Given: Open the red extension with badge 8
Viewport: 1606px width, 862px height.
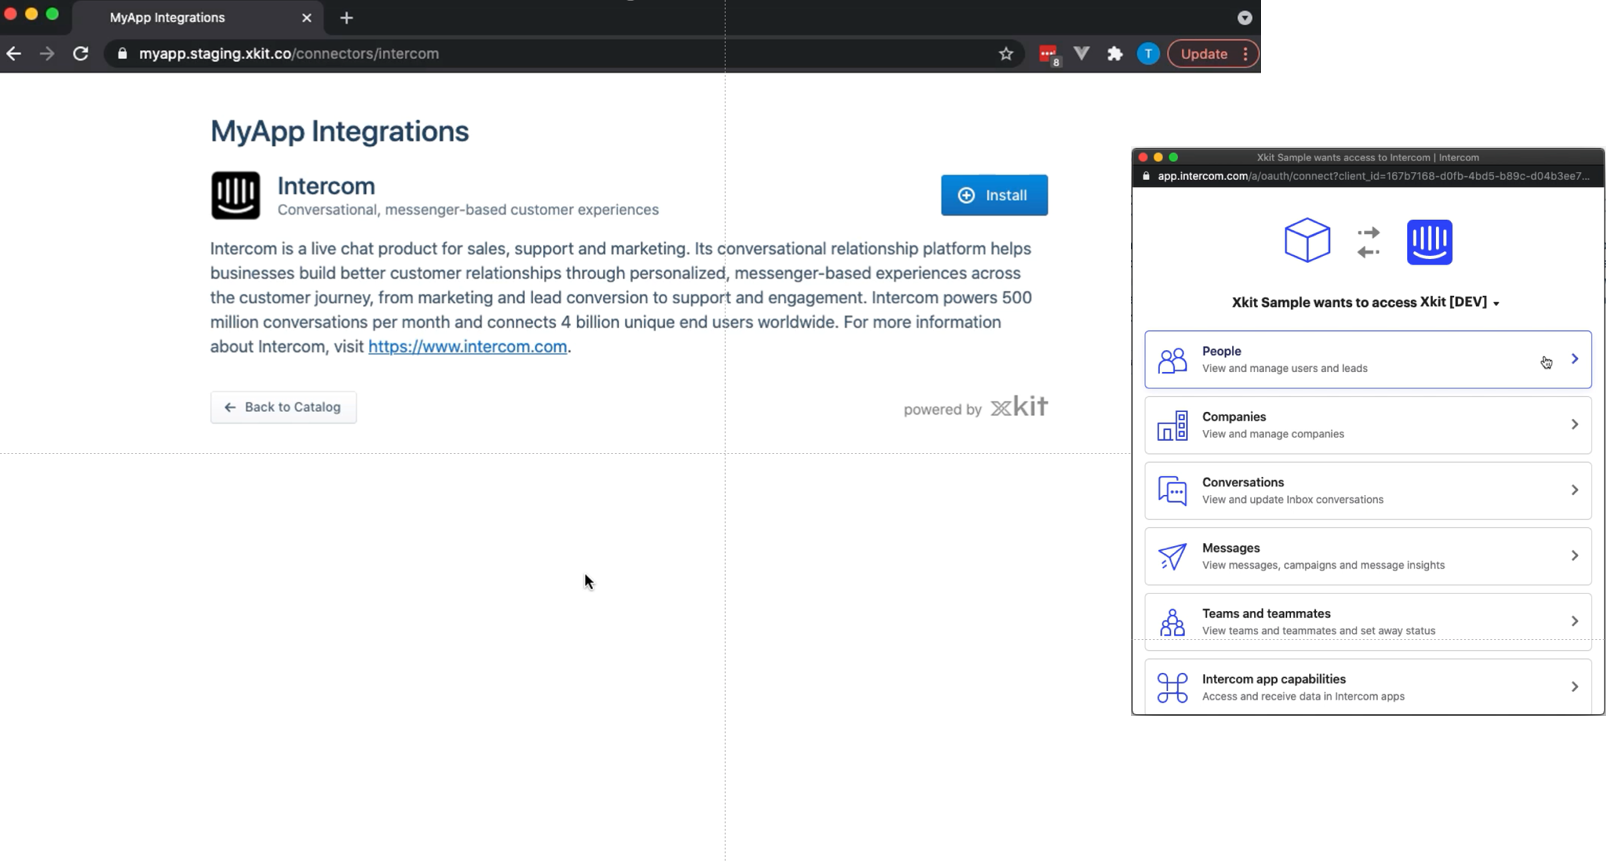Looking at the screenshot, I should (1048, 55).
